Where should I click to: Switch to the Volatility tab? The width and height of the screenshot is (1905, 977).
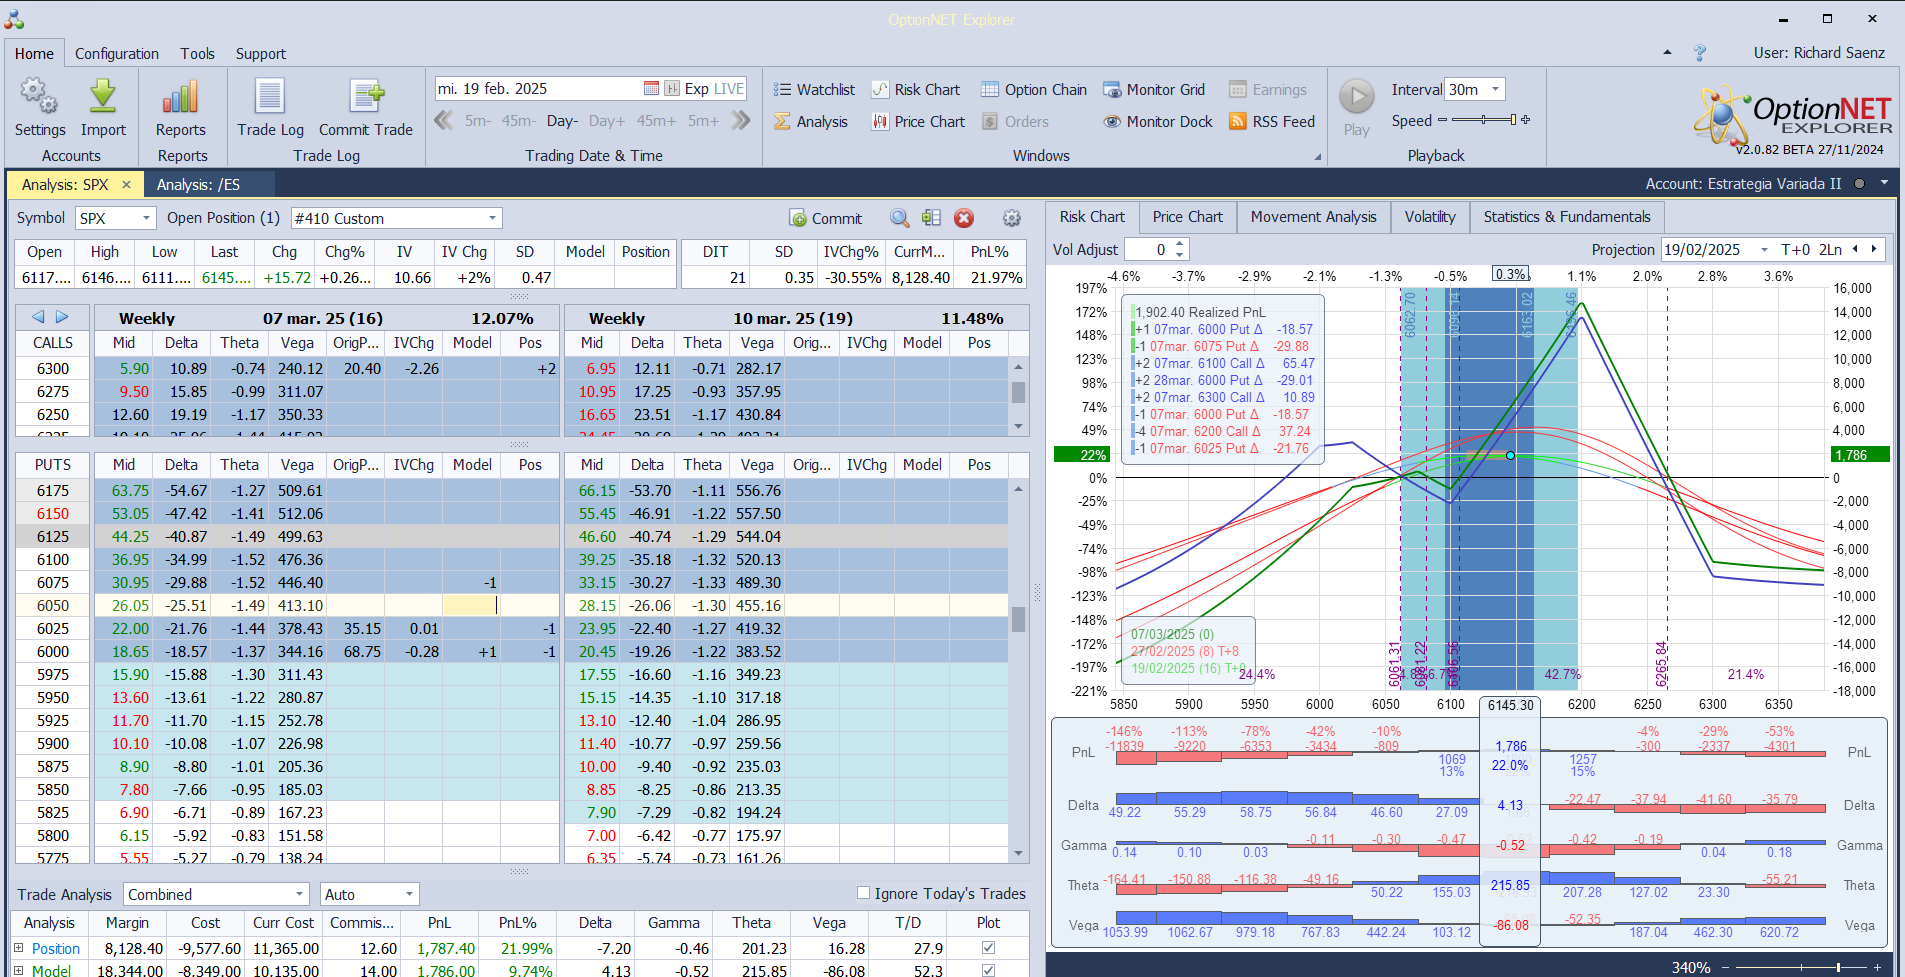[x=1429, y=217]
